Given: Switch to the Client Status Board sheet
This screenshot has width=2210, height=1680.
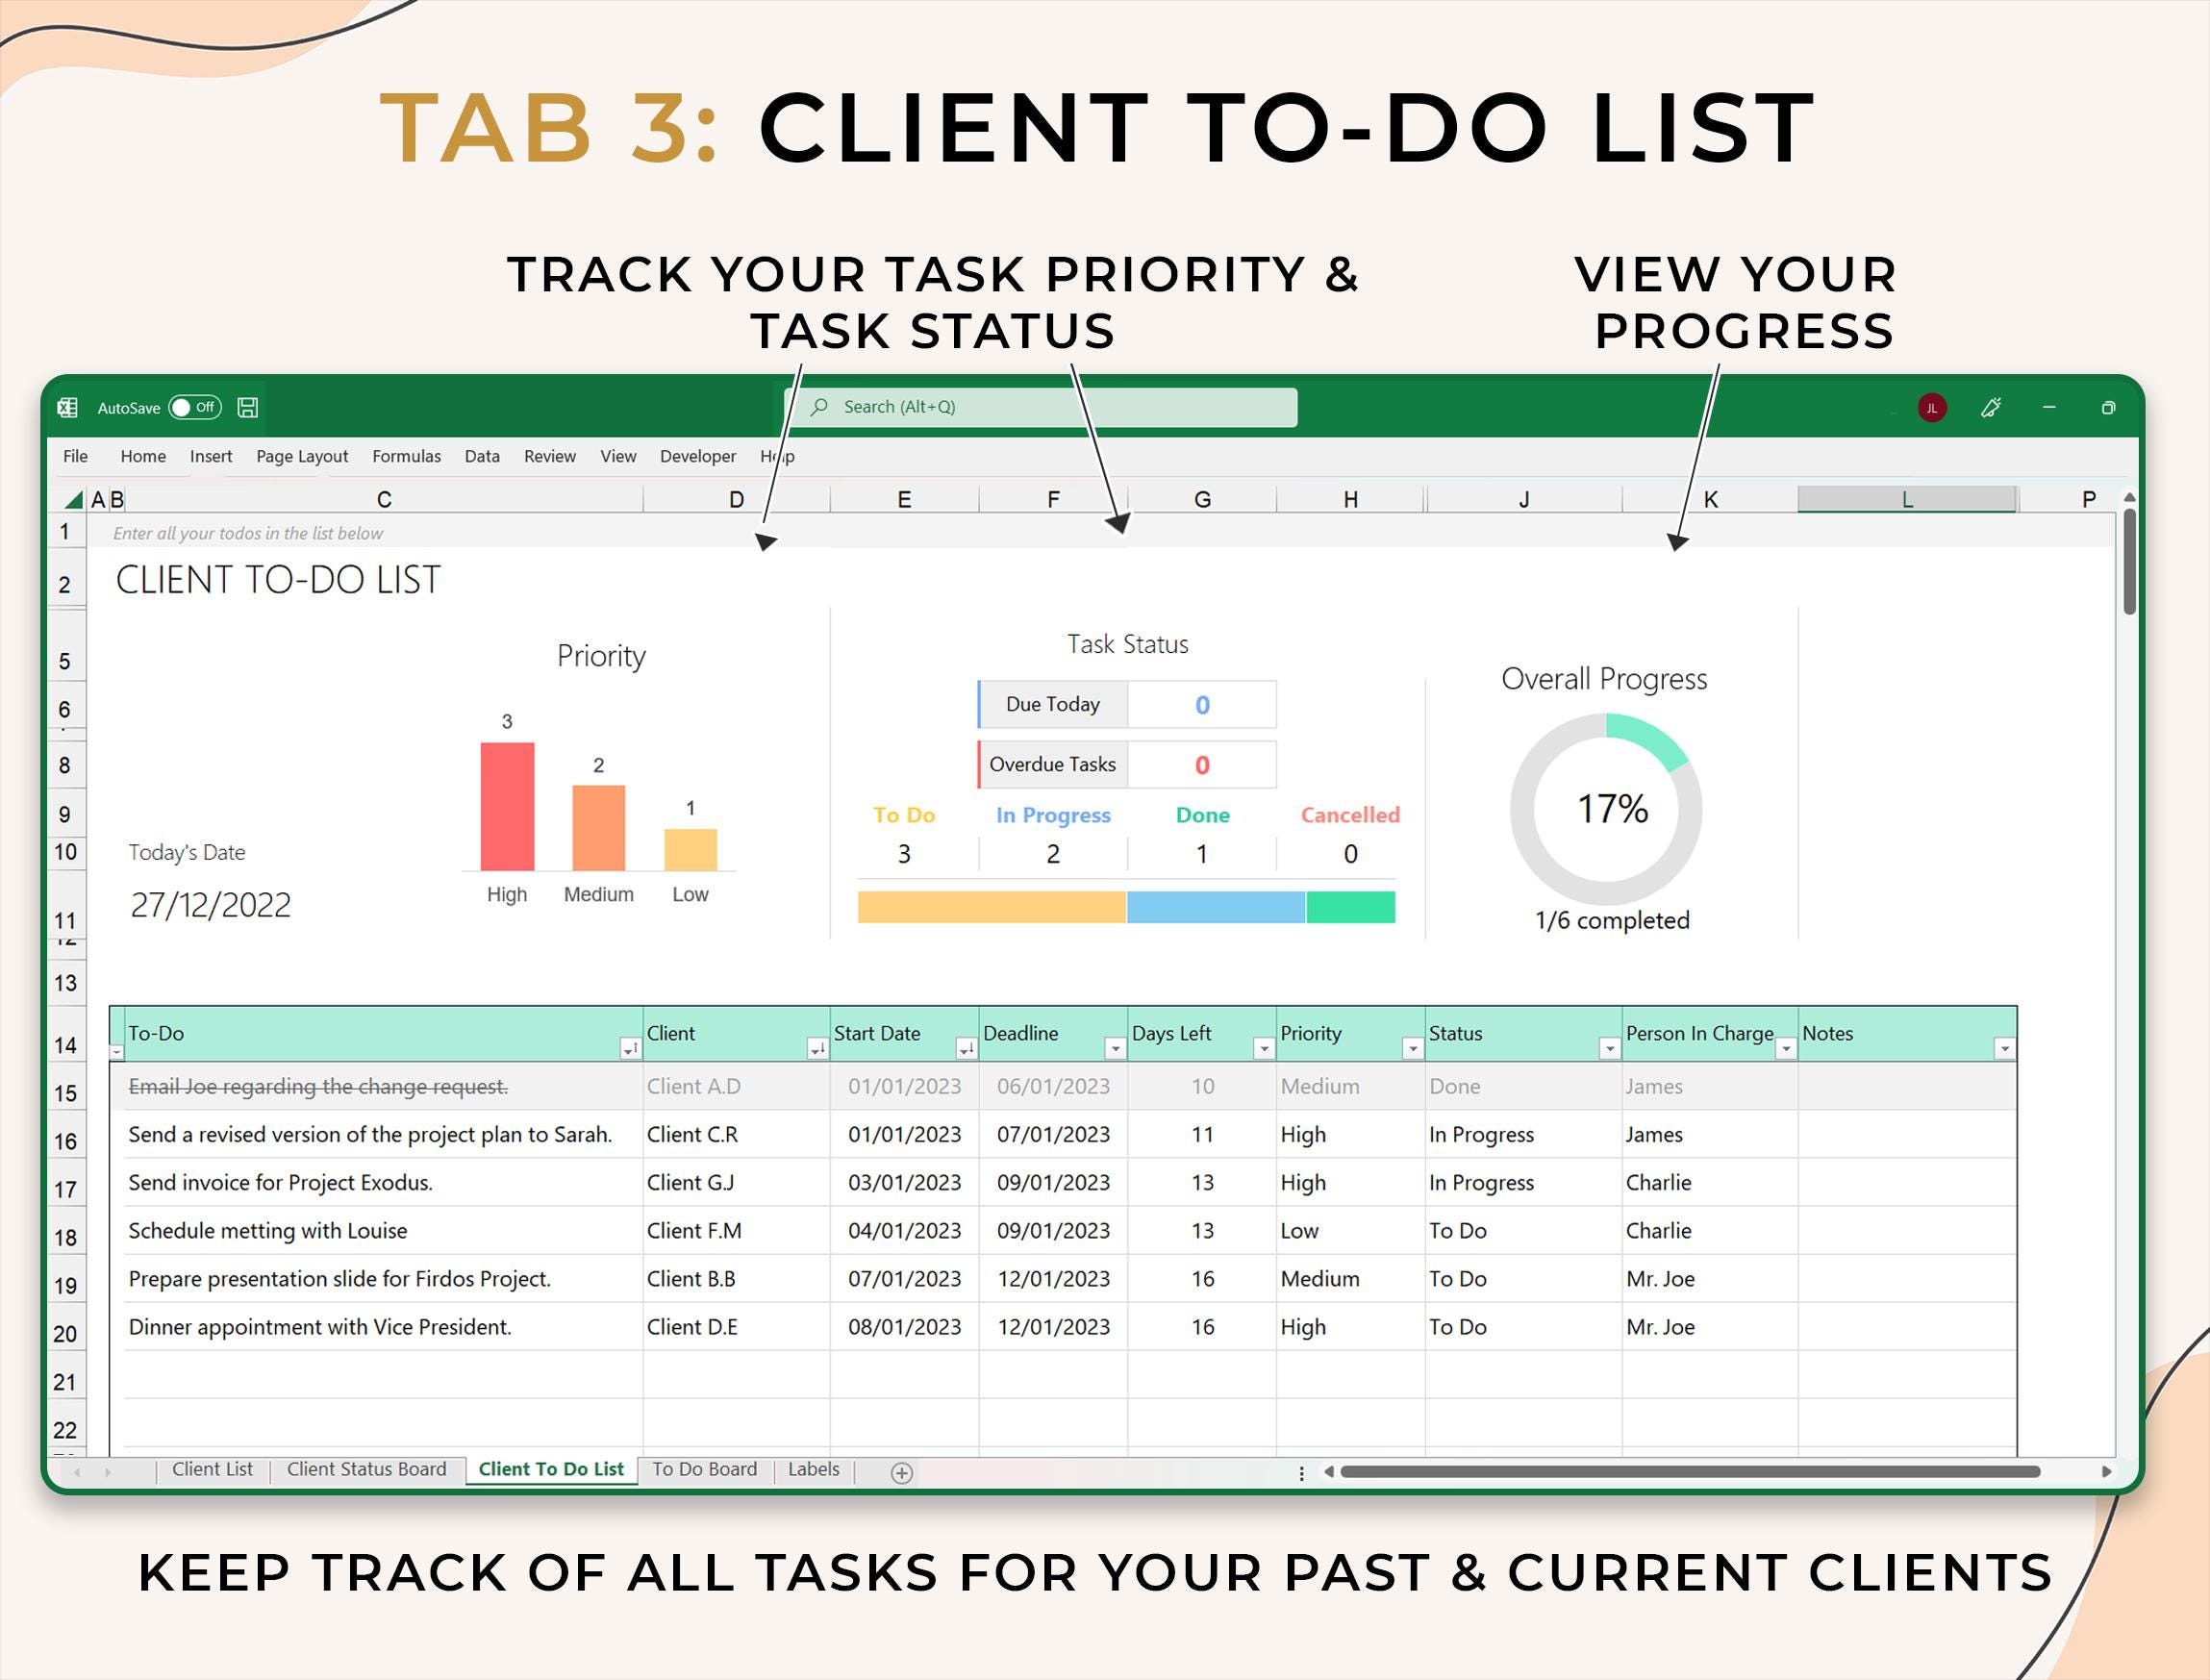Looking at the screenshot, I should (366, 1469).
